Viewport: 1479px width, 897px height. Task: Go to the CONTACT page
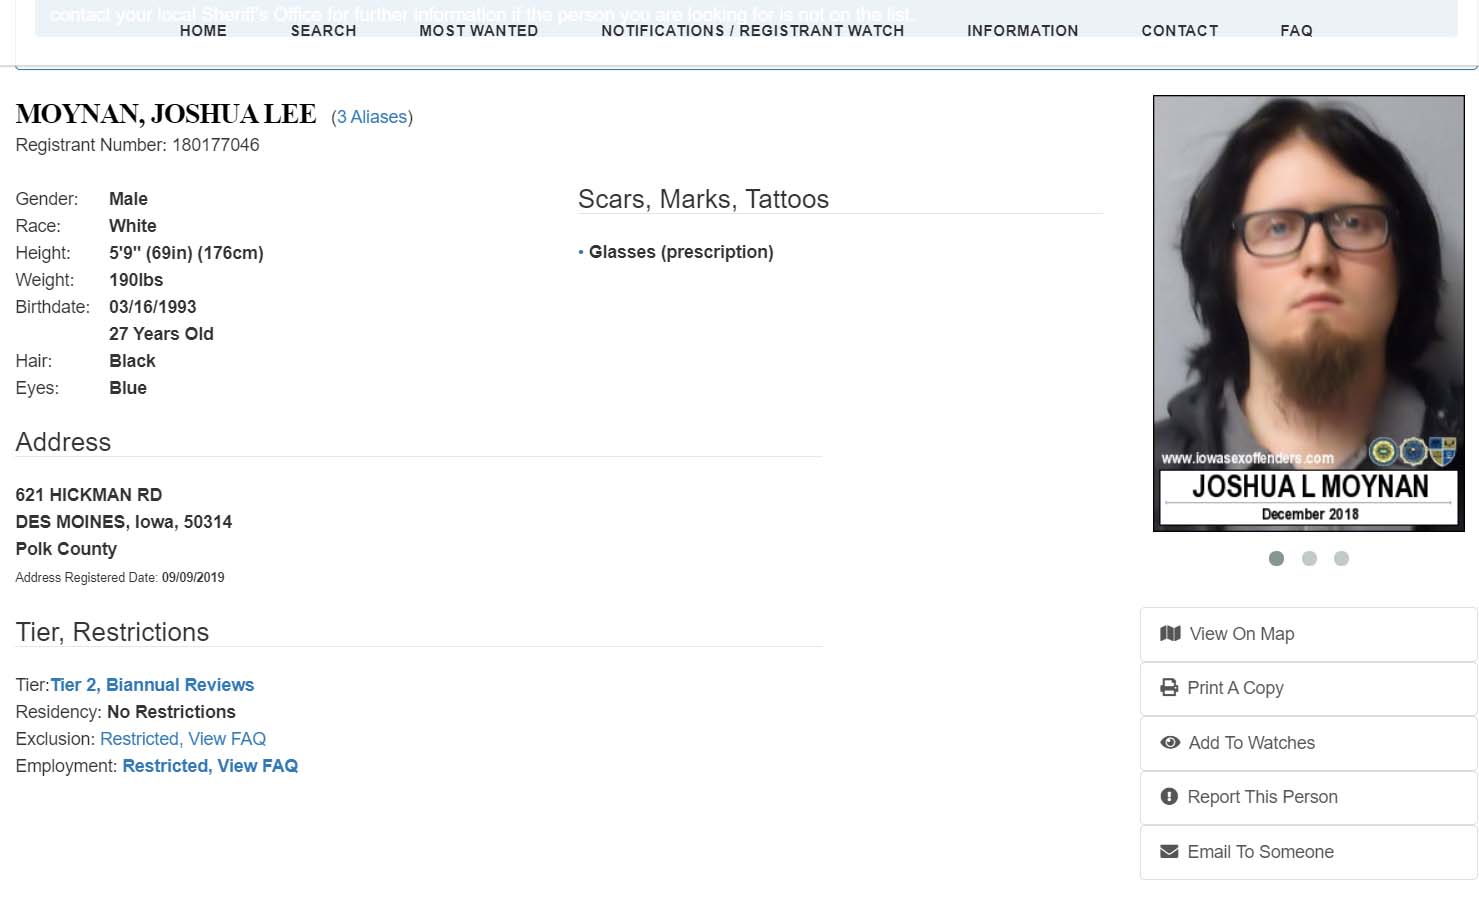(1179, 31)
